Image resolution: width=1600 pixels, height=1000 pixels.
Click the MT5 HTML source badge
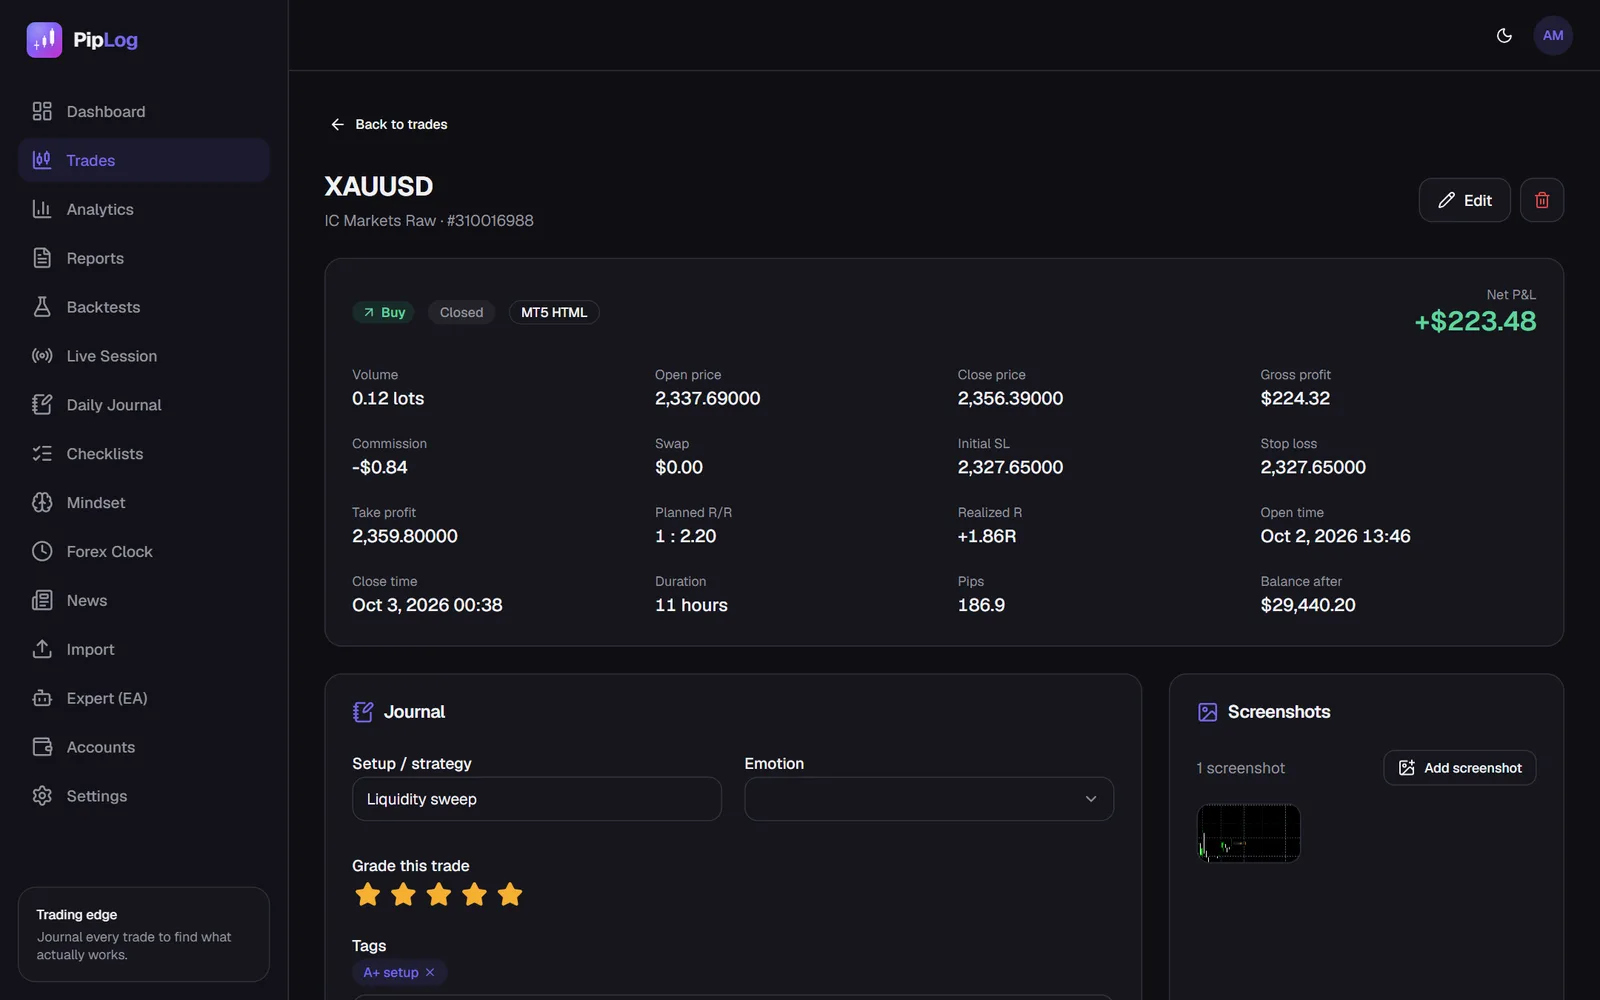coord(554,312)
